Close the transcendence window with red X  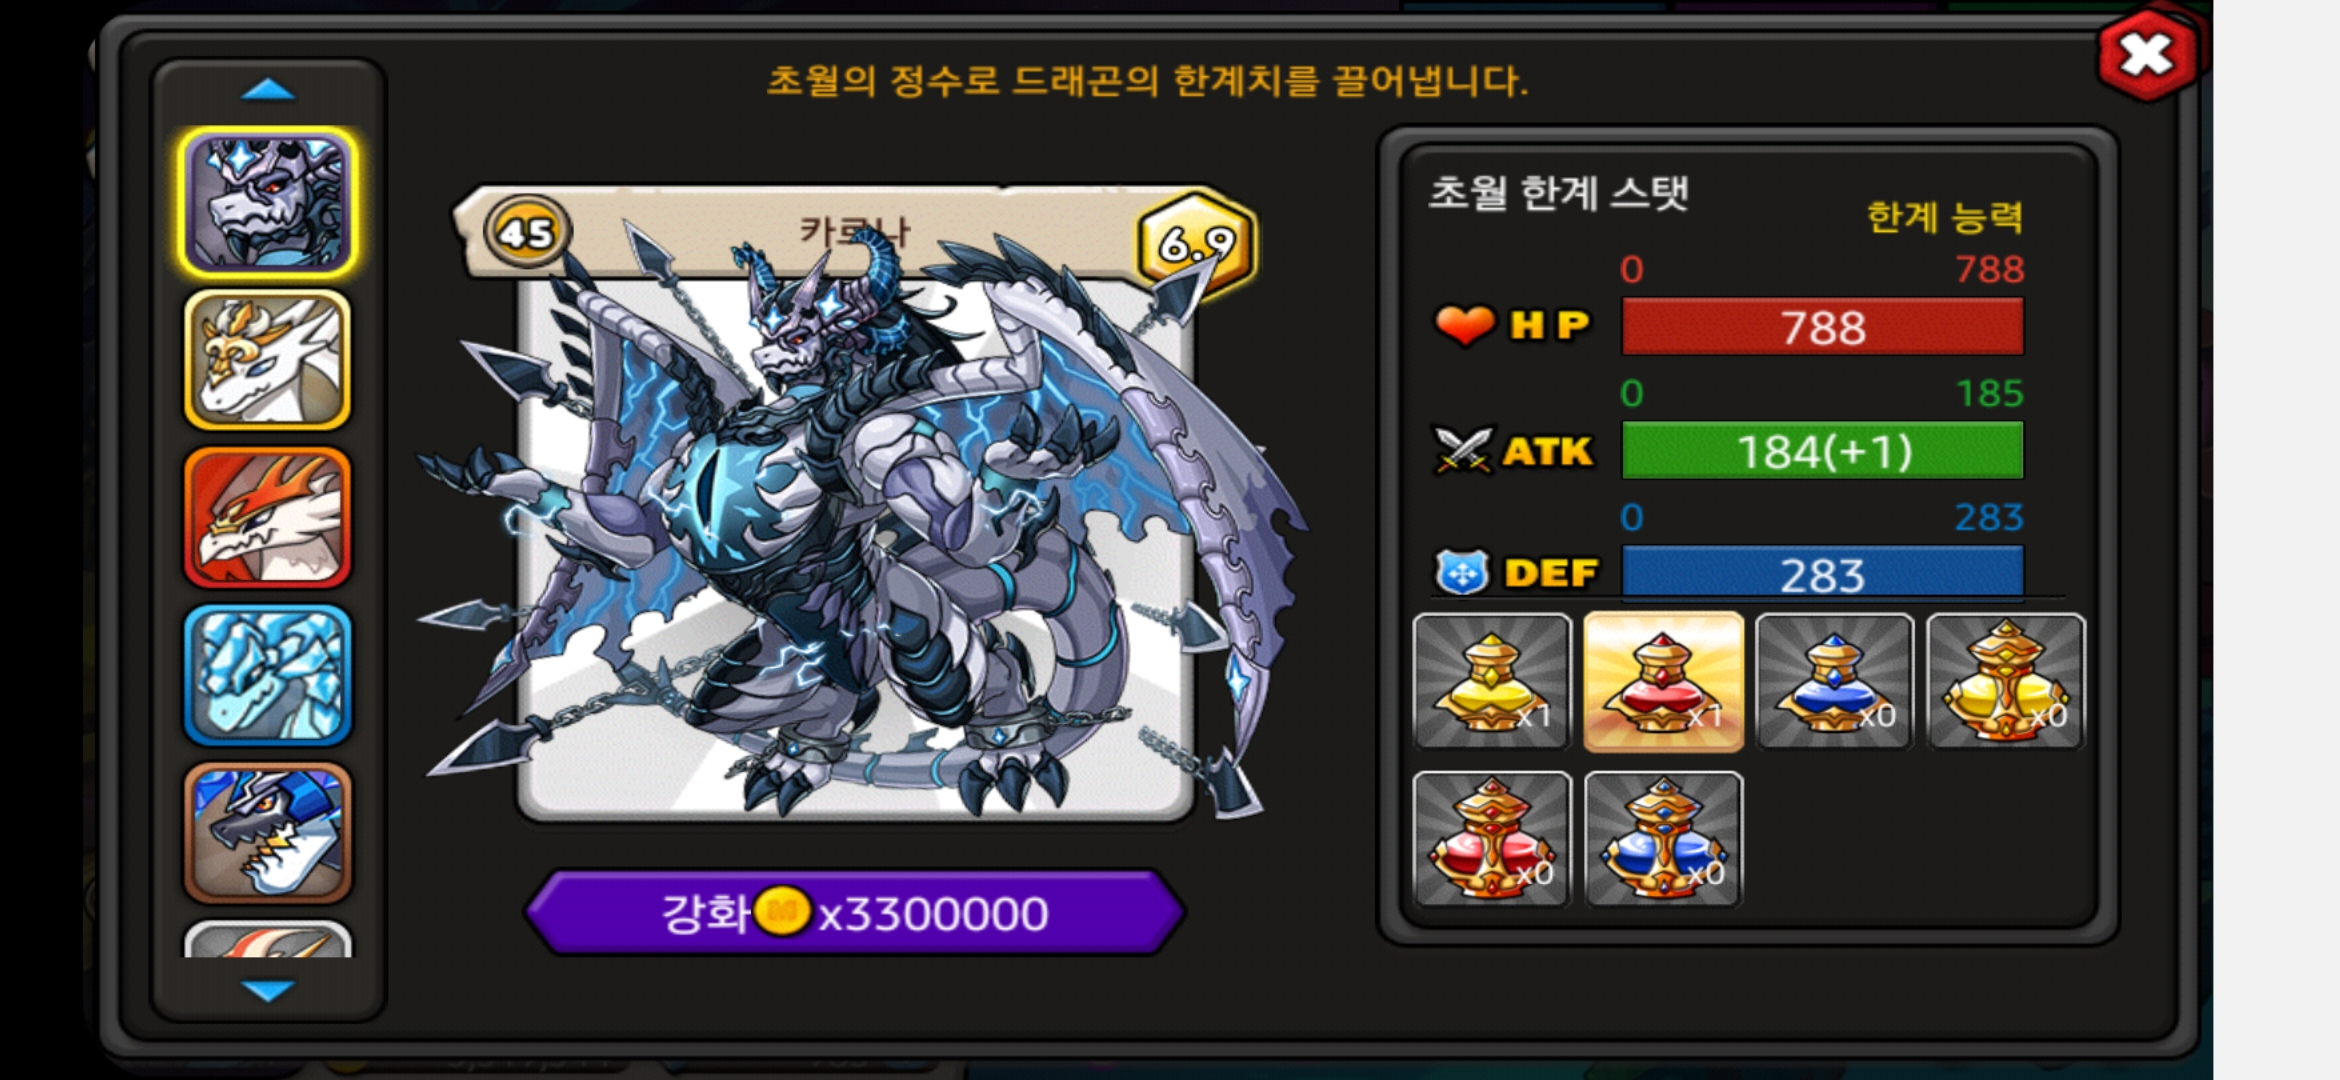2147,55
